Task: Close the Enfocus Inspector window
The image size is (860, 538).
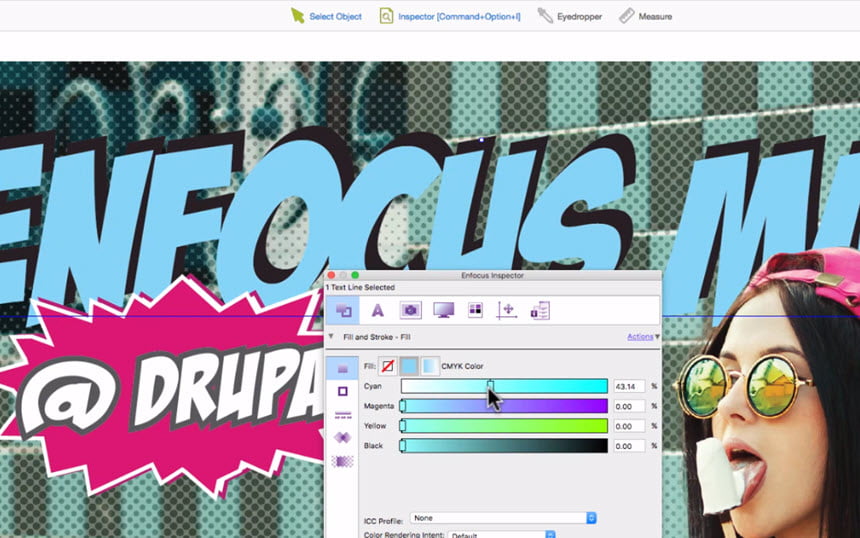Action: point(331,275)
